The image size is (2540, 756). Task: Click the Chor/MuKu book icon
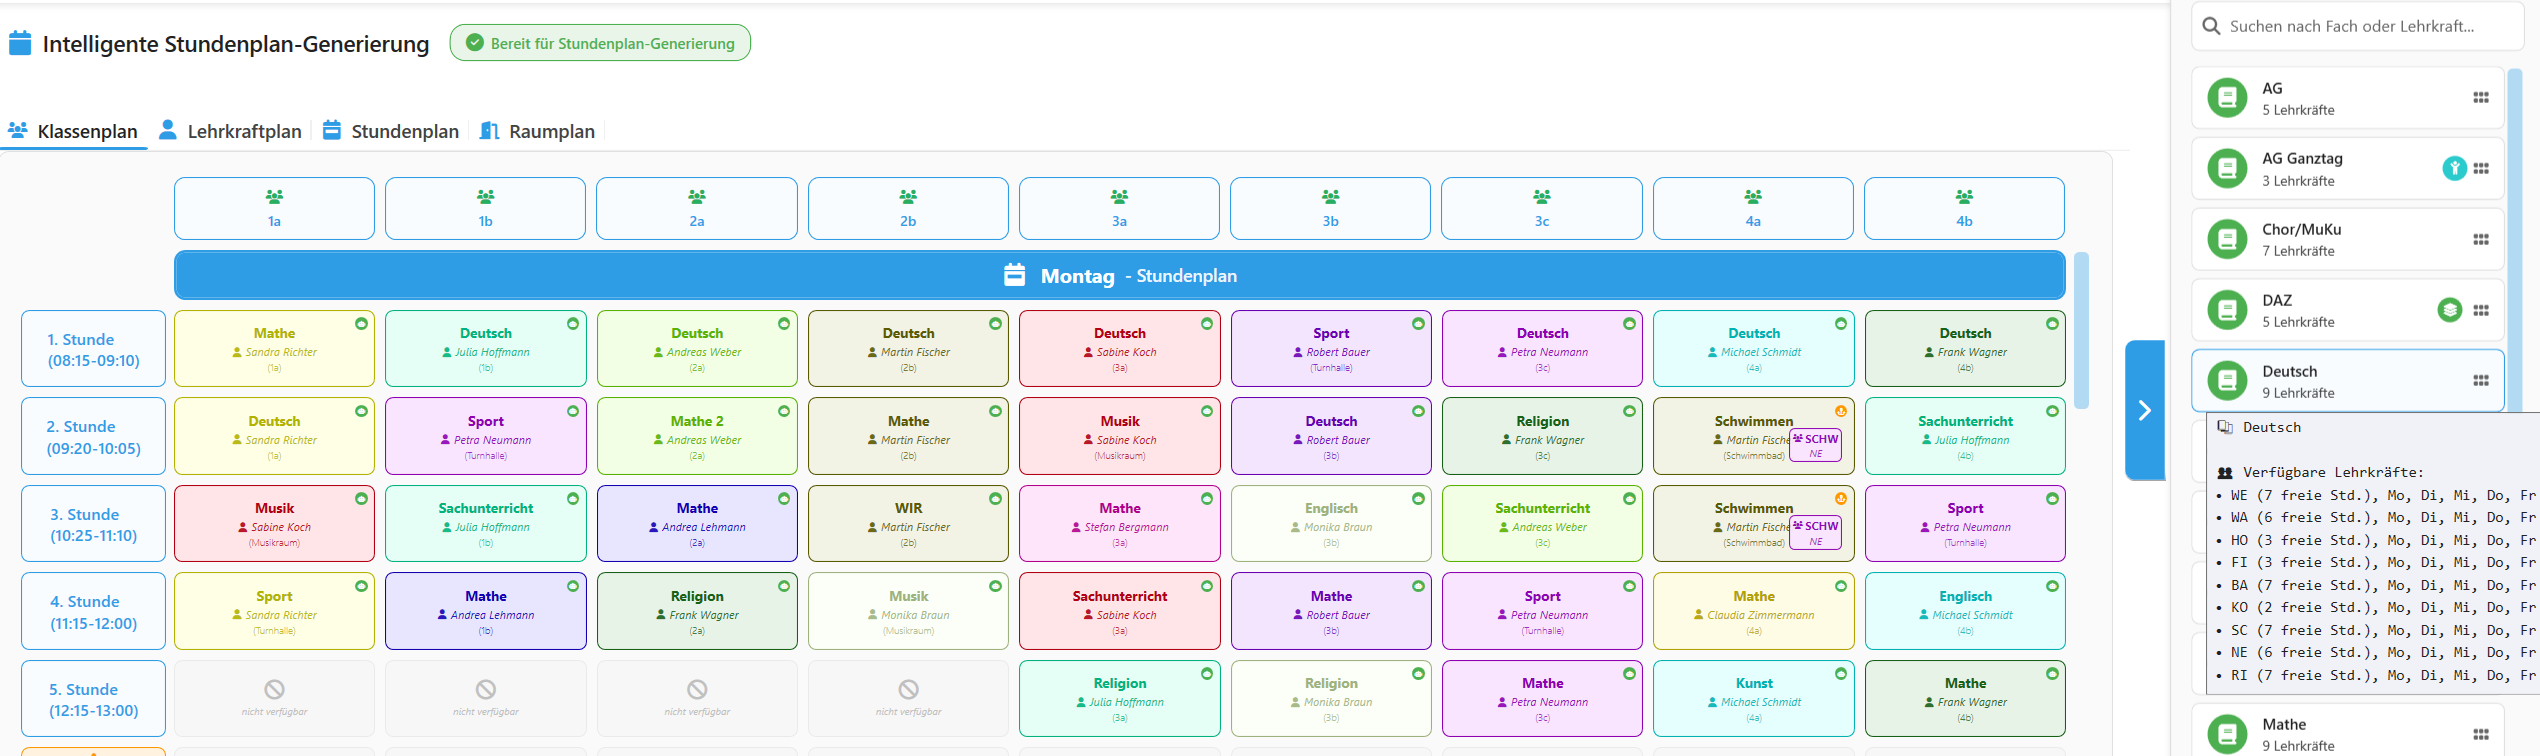2227,240
